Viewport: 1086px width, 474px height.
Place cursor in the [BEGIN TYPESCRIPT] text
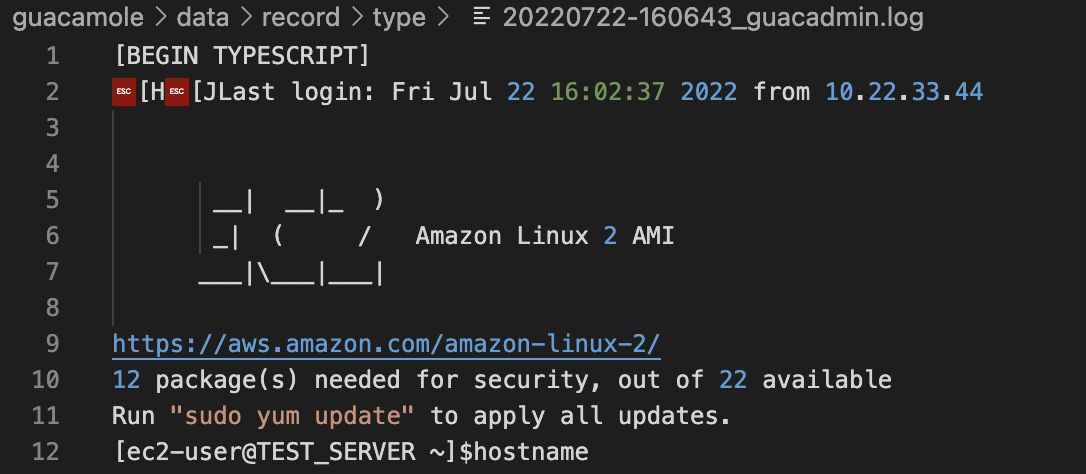click(242, 56)
